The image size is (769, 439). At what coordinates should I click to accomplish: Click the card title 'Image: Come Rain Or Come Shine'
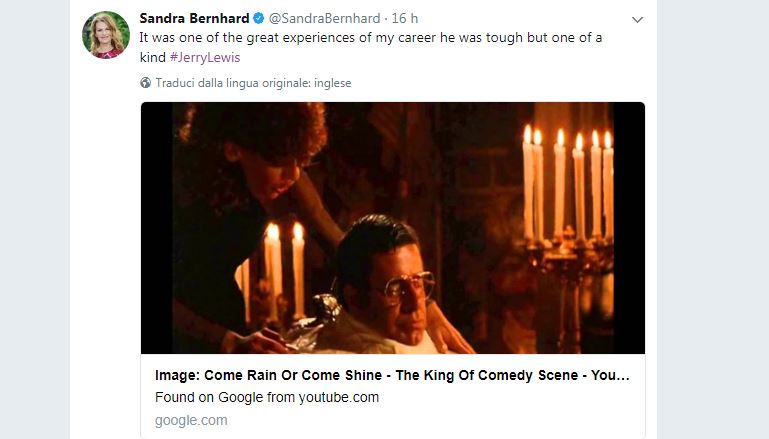tap(392, 376)
